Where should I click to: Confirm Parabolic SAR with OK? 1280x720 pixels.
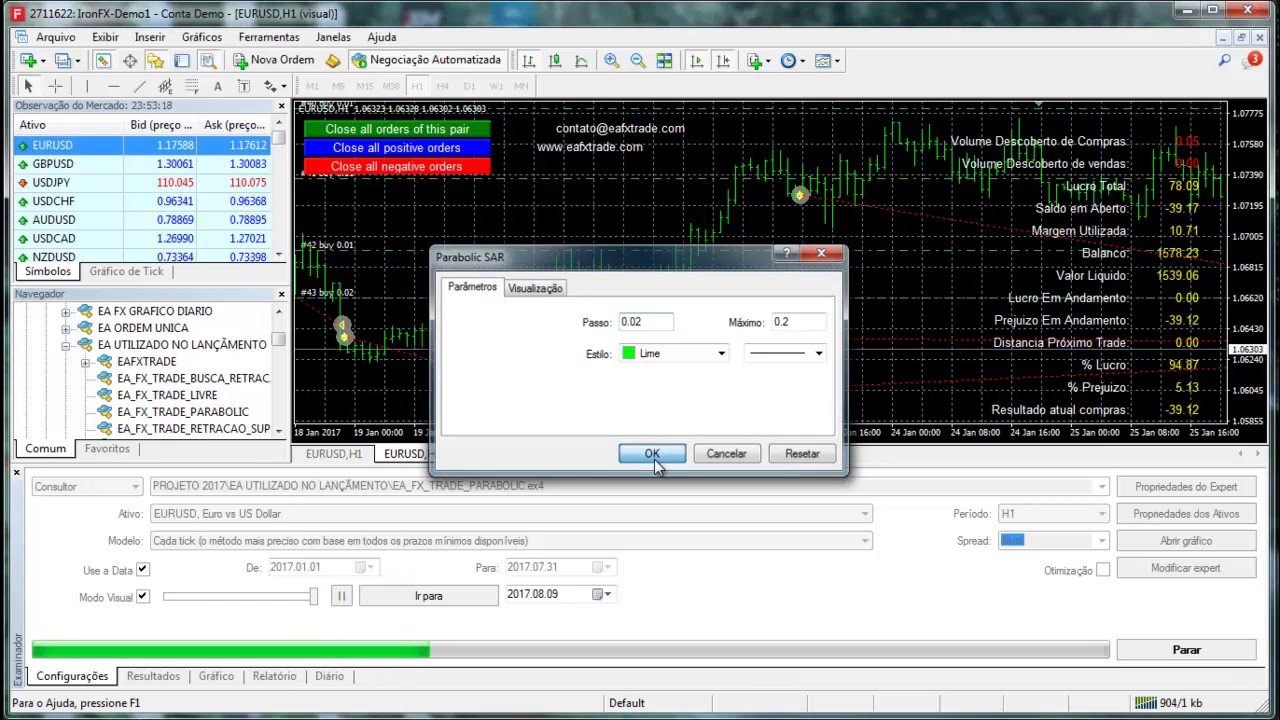coord(652,454)
